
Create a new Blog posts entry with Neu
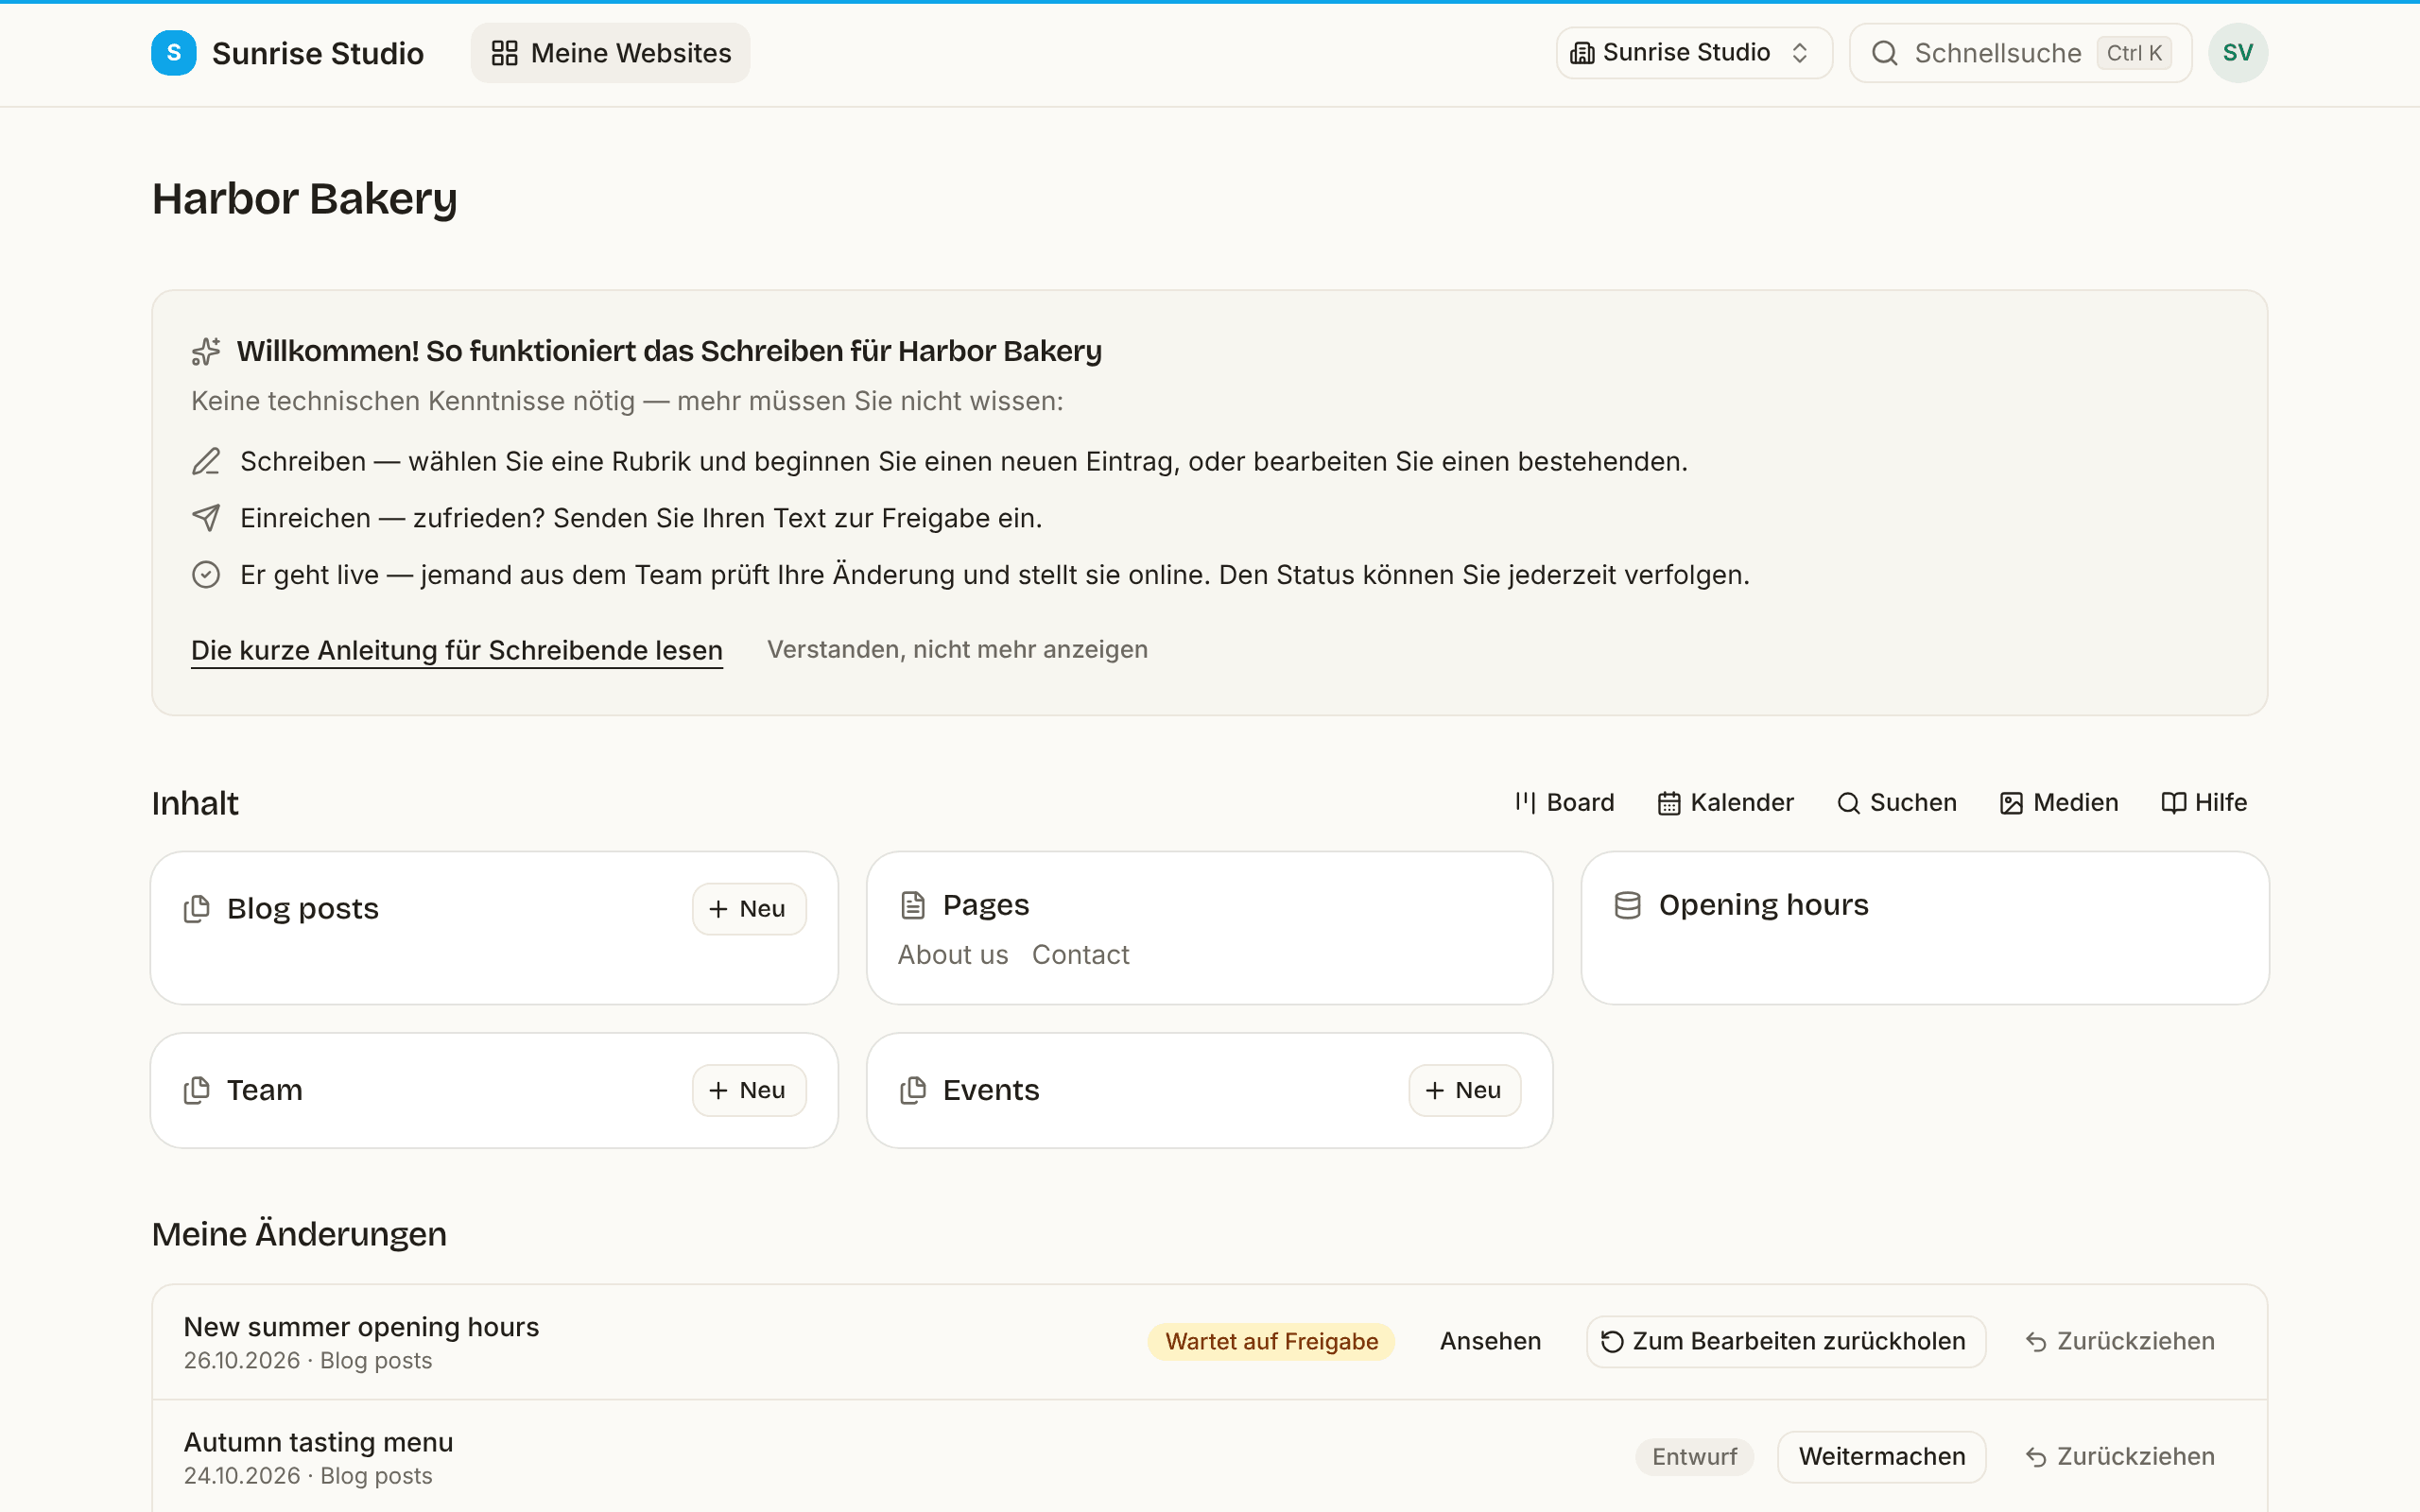pyautogui.click(x=749, y=909)
